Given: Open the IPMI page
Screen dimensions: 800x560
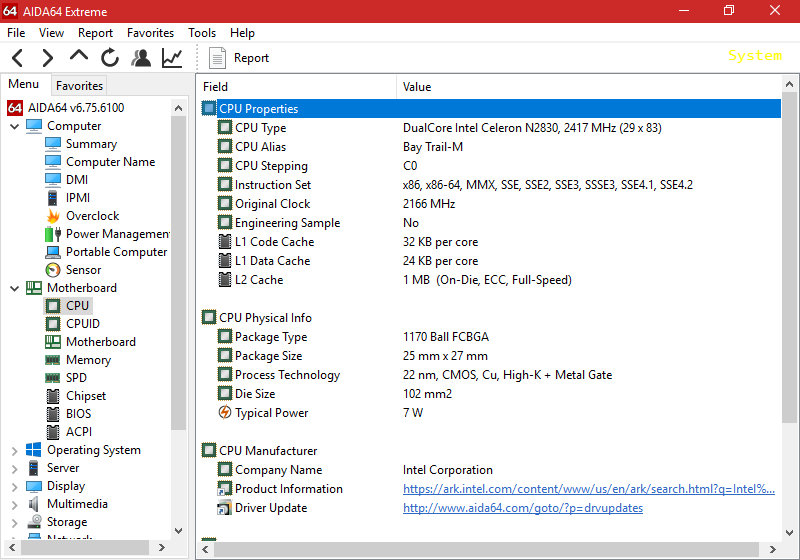Looking at the screenshot, I should point(78,197).
